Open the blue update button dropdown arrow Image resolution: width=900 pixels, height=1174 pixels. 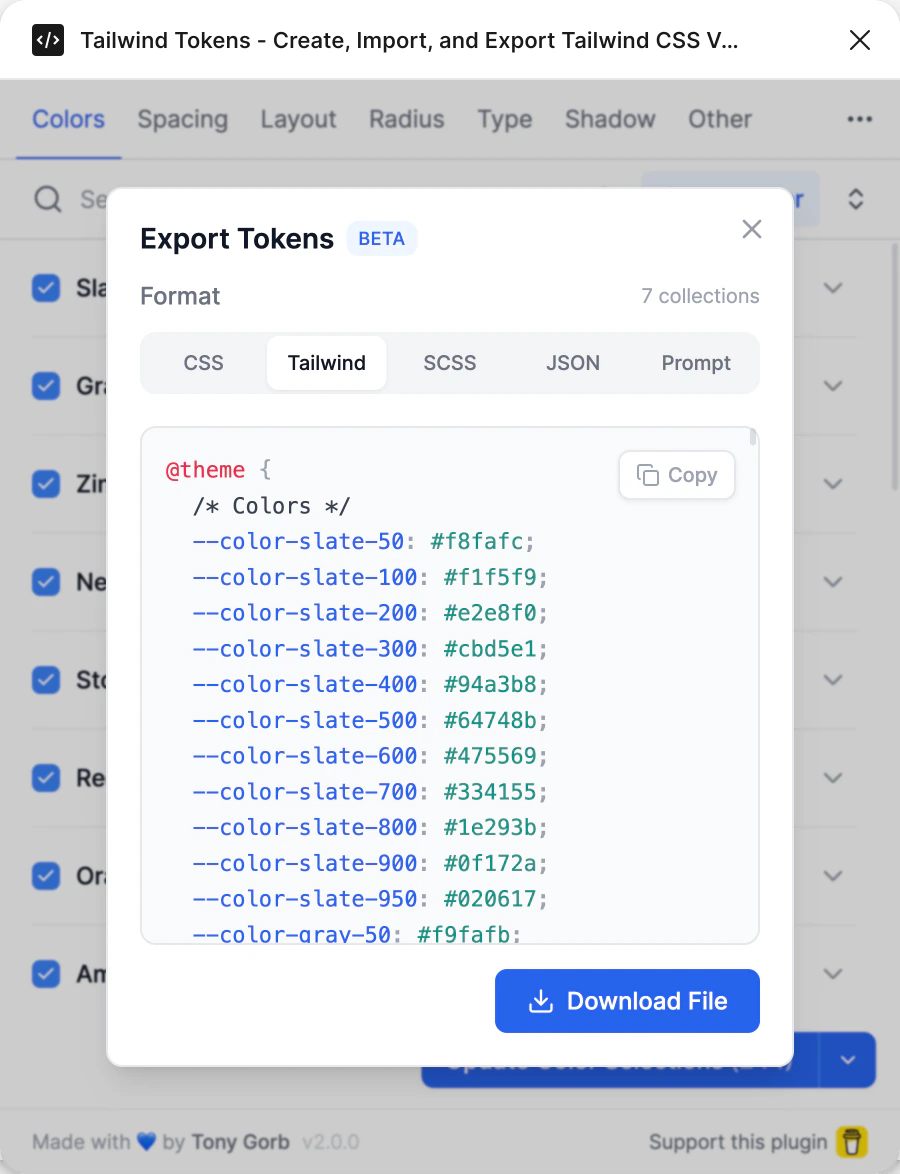click(x=848, y=1059)
